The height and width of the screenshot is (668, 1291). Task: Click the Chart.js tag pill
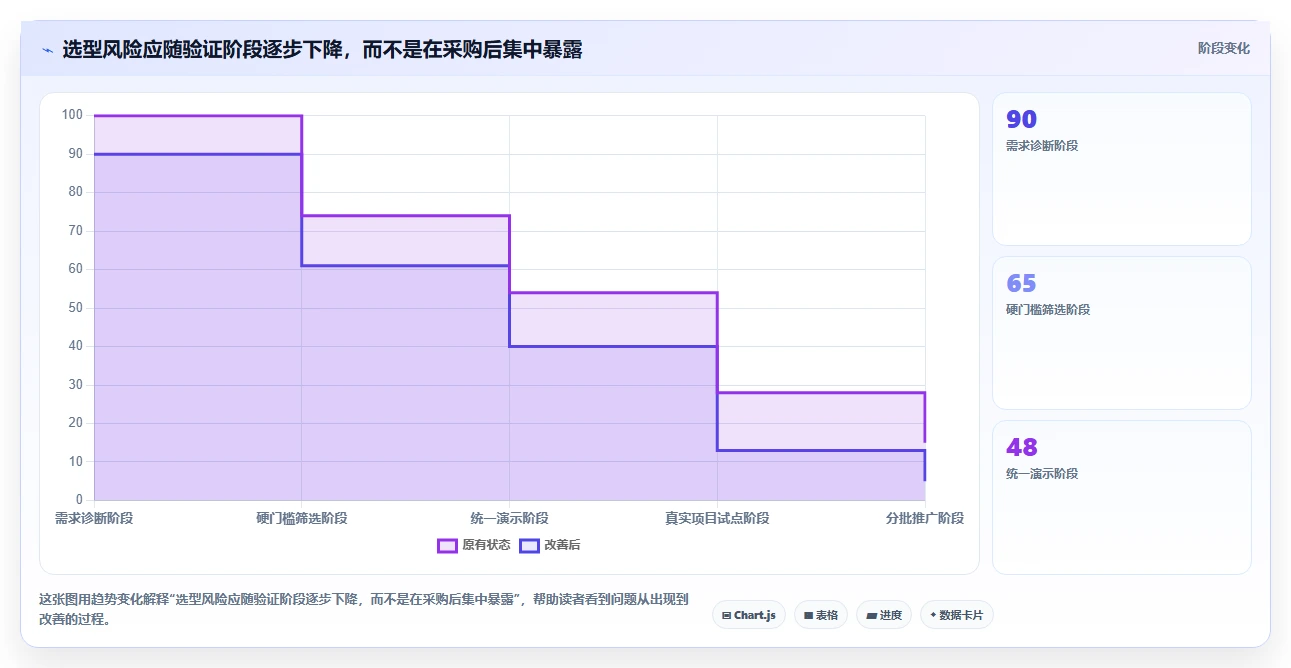pos(749,615)
